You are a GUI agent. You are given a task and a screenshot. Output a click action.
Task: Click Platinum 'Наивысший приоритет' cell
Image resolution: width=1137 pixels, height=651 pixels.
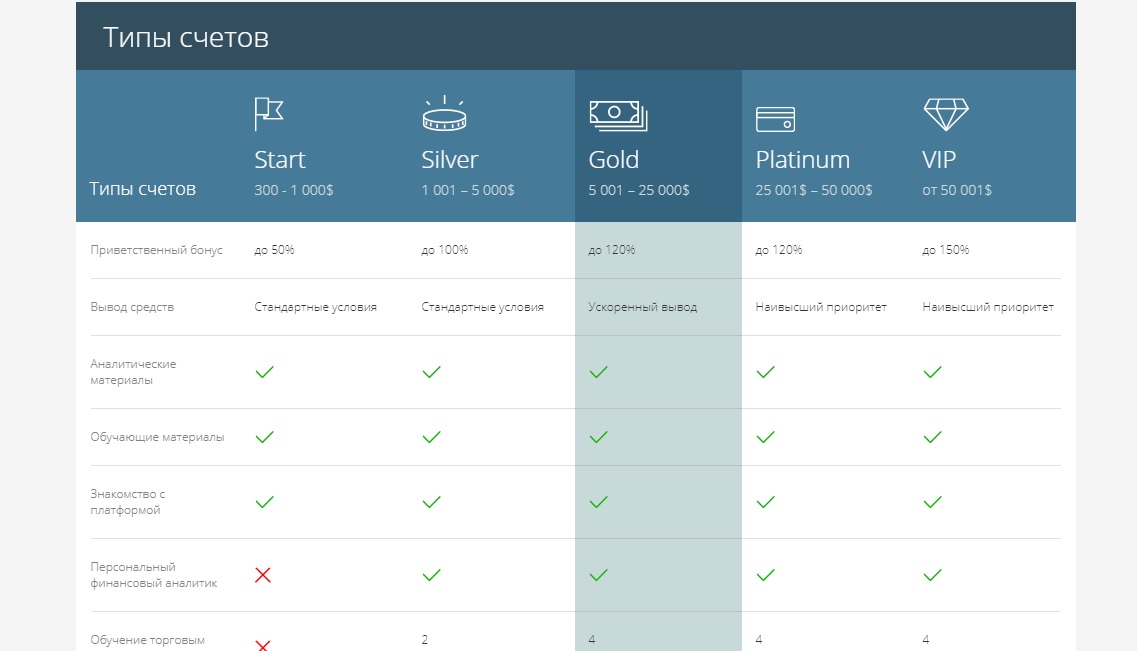(x=821, y=307)
